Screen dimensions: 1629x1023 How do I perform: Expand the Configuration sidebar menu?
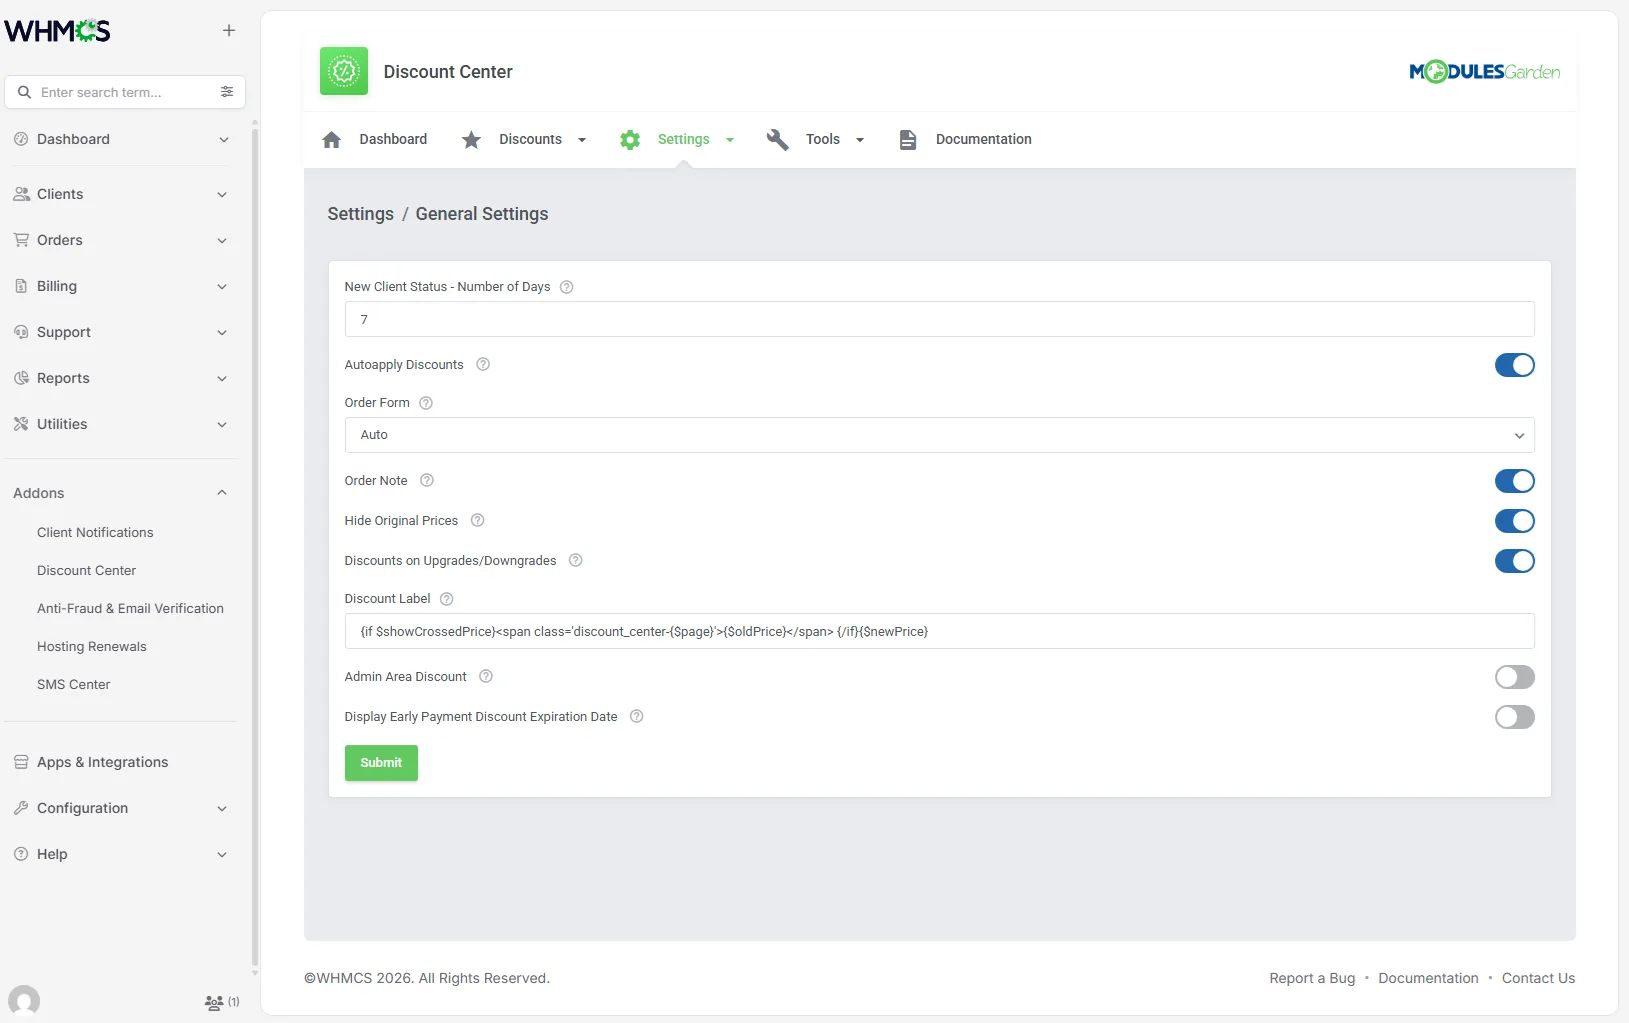coord(121,808)
